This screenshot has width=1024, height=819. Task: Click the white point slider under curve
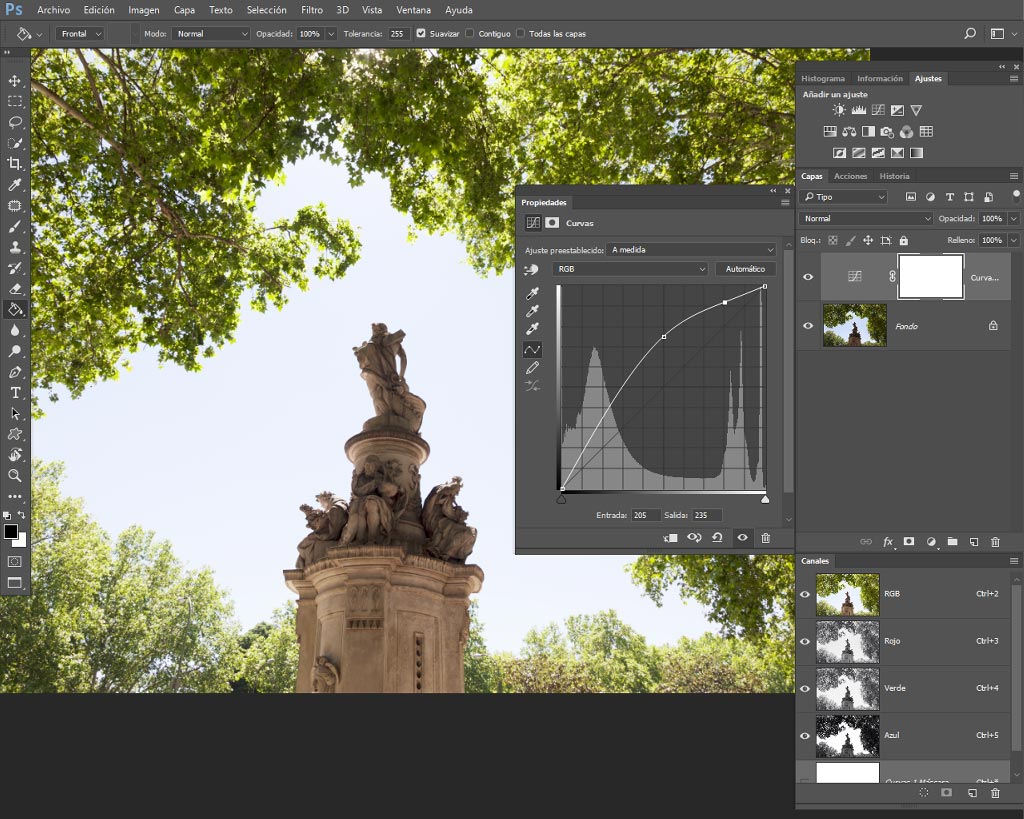coord(765,500)
